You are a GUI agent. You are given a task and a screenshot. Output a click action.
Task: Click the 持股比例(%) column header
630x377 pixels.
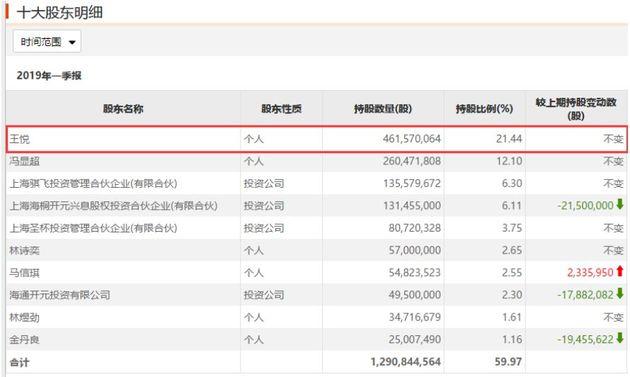484,109
